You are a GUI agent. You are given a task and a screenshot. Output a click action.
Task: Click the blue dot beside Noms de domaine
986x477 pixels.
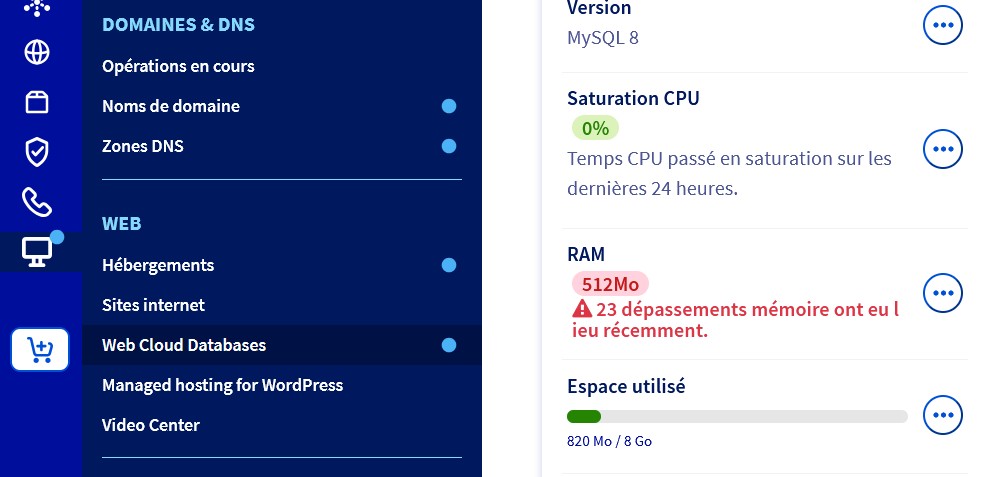[448, 106]
